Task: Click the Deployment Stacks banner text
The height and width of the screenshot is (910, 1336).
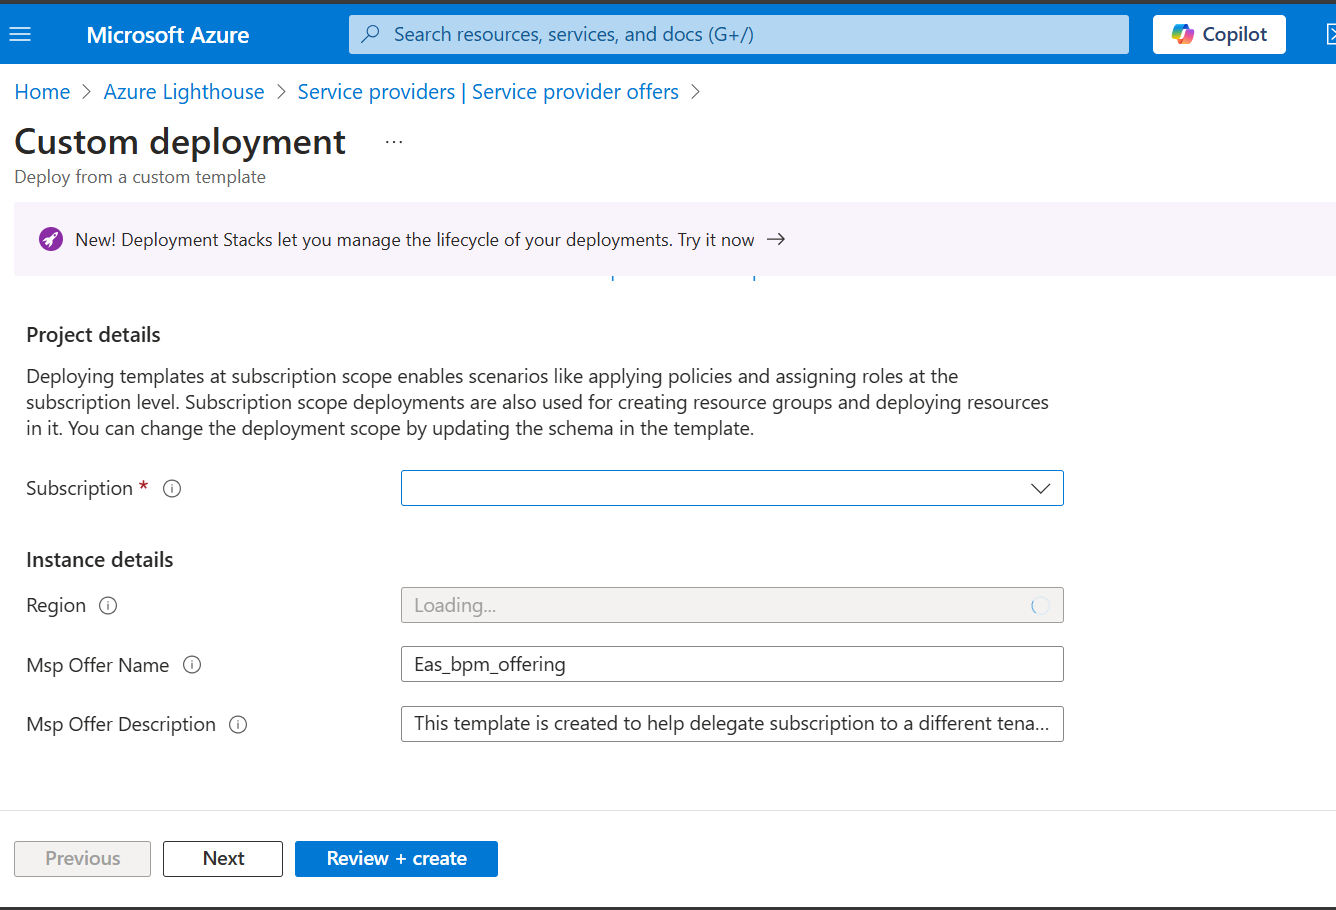Action: (415, 240)
